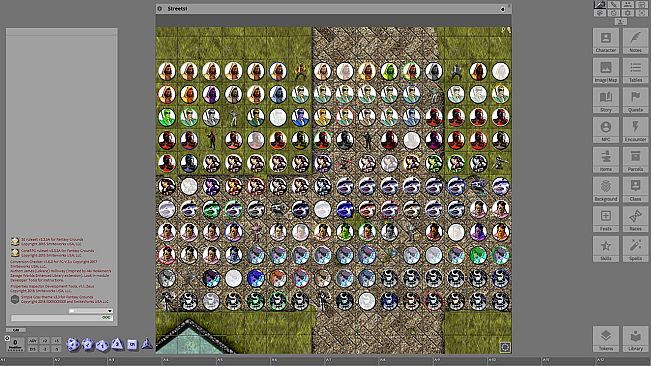
Task: Open the Races list
Action: 635,220
